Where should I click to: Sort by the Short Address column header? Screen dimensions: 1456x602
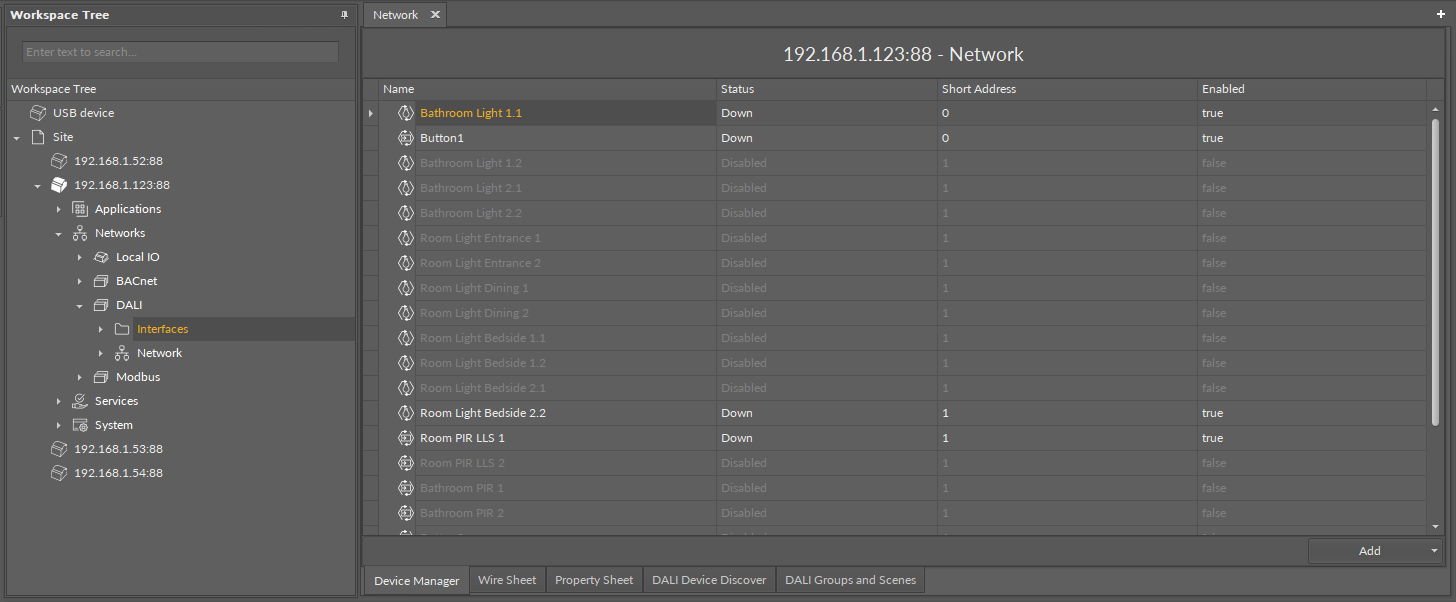[1067, 89]
